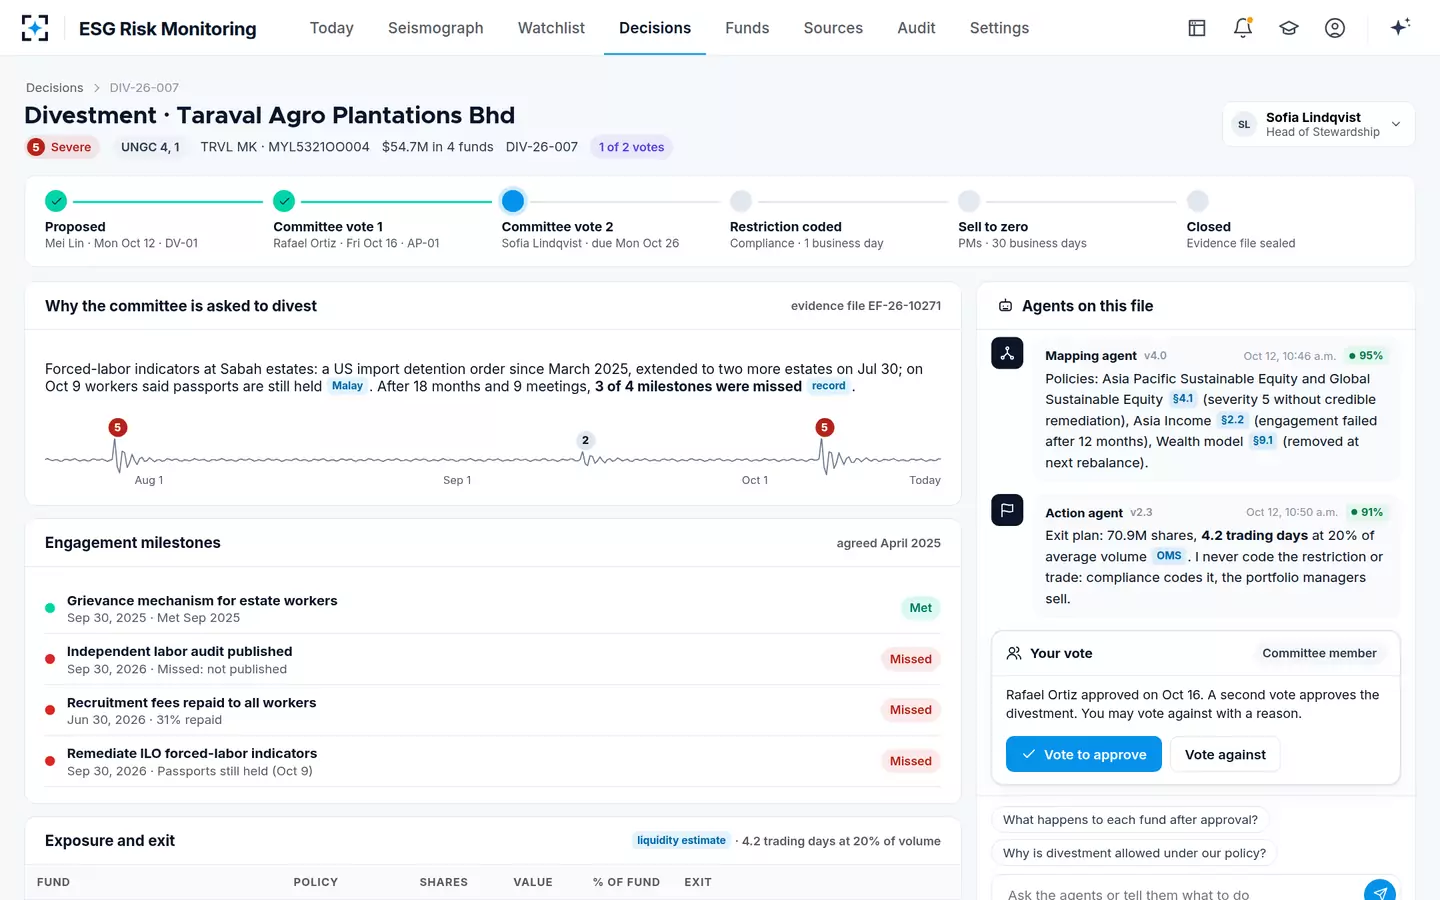Click the Restriction coded step circle
1440x900 pixels.
[x=741, y=201]
